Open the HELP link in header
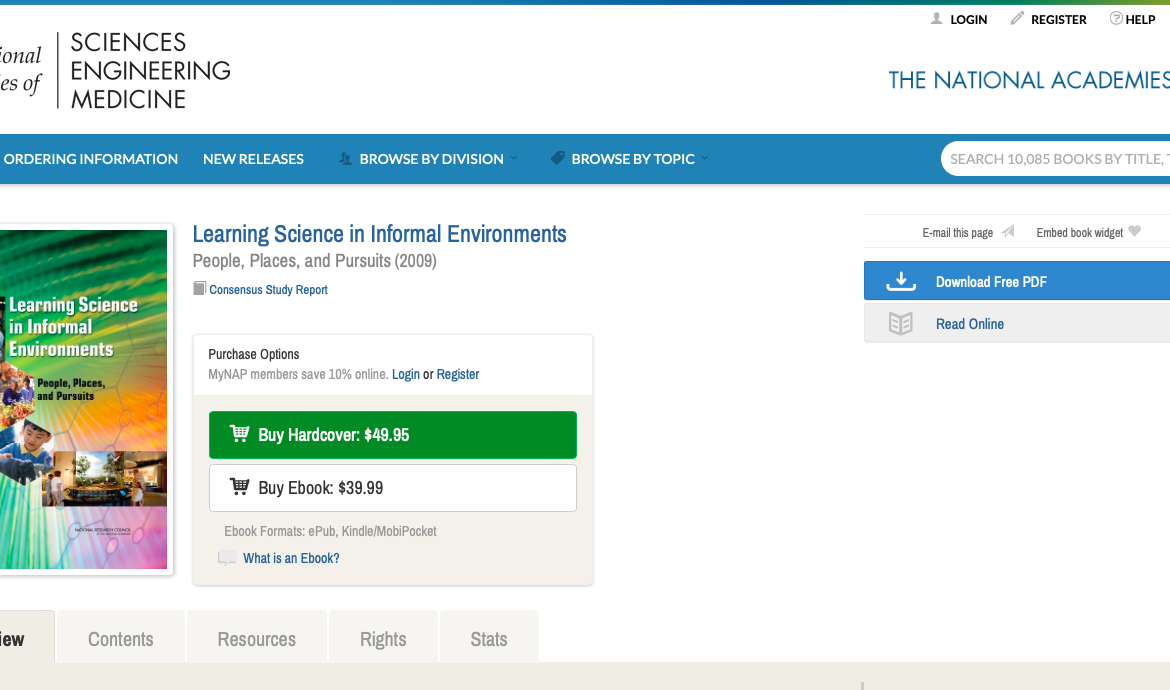1170x690 pixels. click(x=1140, y=19)
